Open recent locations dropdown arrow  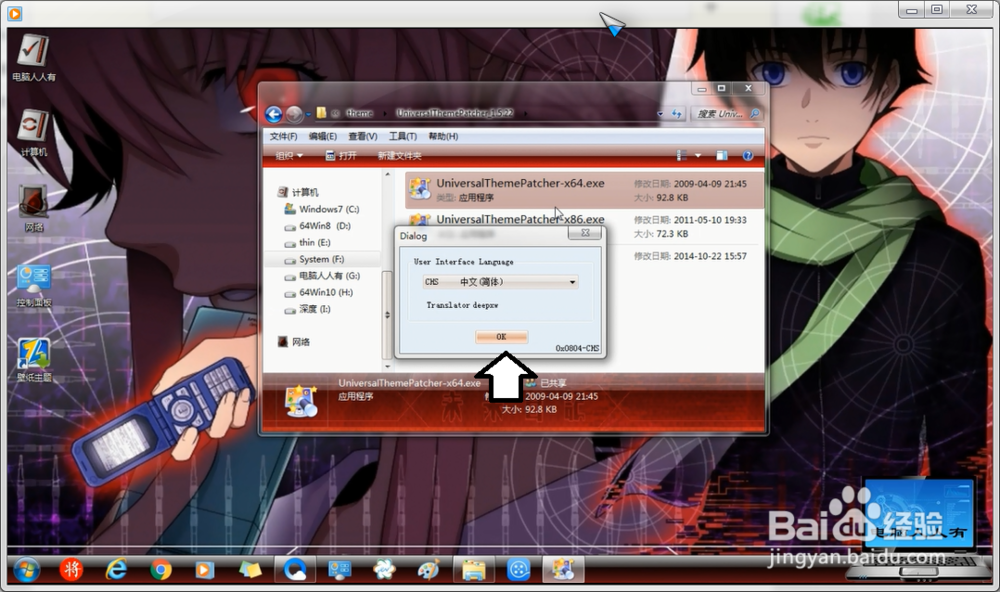[x=308, y=115]
